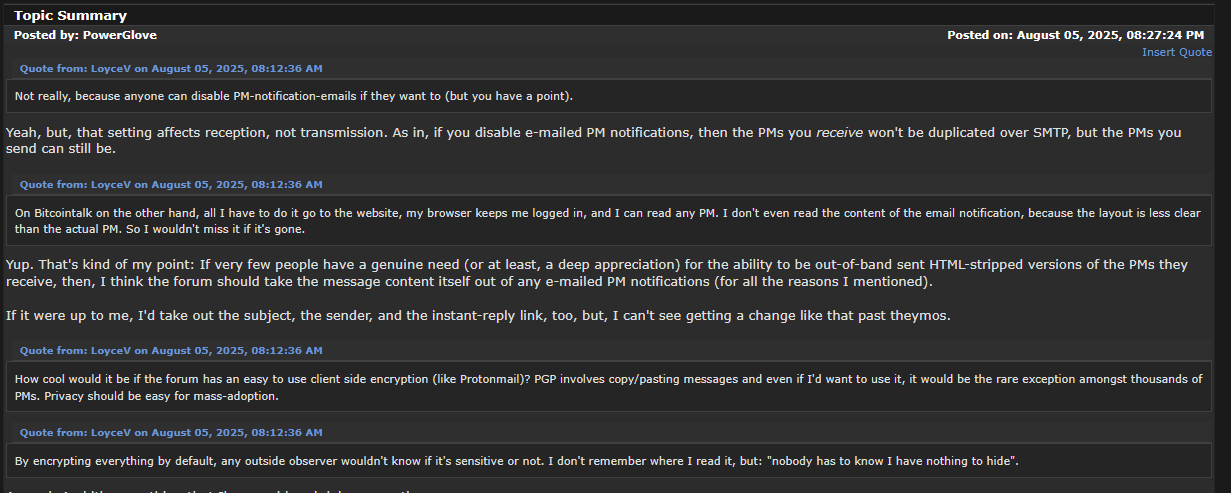This screenshot has width=1231, height=493.
Task: Click the "Posted by:" label
Action: click(46, 35)
